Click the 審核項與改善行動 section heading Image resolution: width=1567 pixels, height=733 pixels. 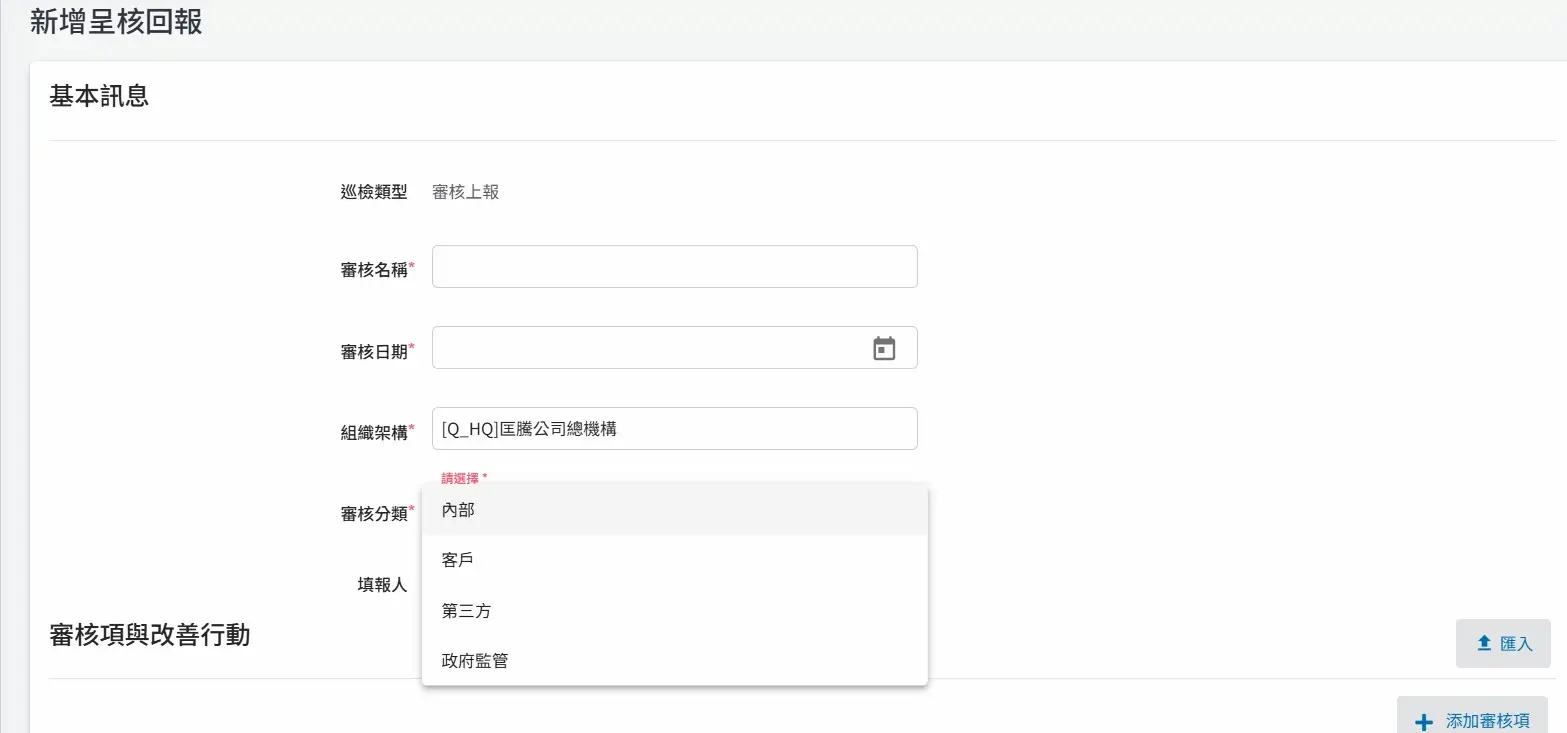[149, 635]
